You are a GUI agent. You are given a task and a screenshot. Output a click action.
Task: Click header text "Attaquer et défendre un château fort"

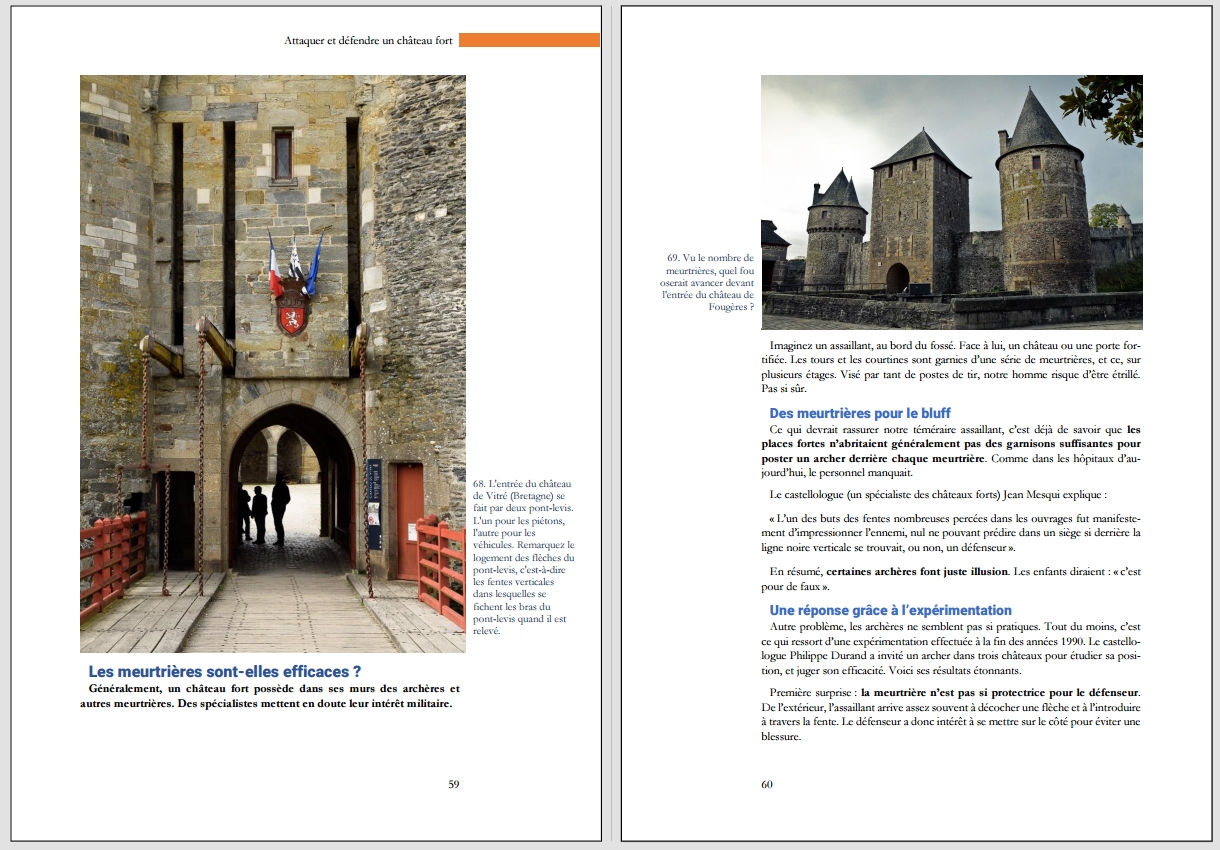(x=368, y=41)
